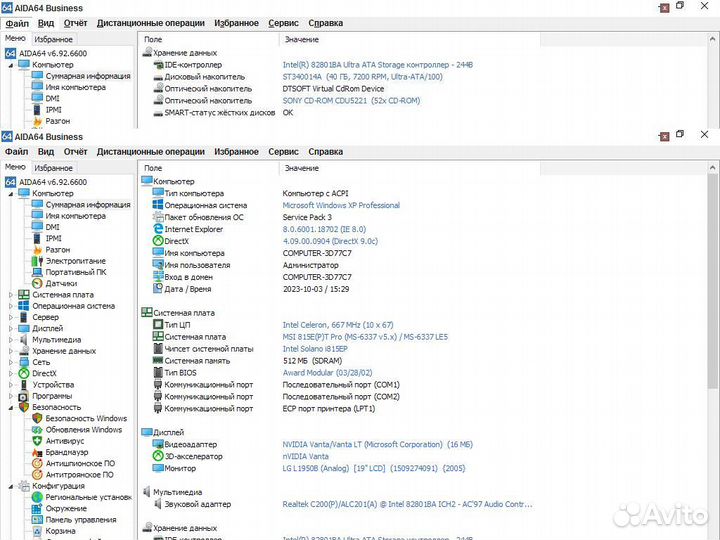The height and width of the screenshot is (540, 720).
Task: Select the DTSOFT Virtual CdRom Device value
Action: coord(333,89)
